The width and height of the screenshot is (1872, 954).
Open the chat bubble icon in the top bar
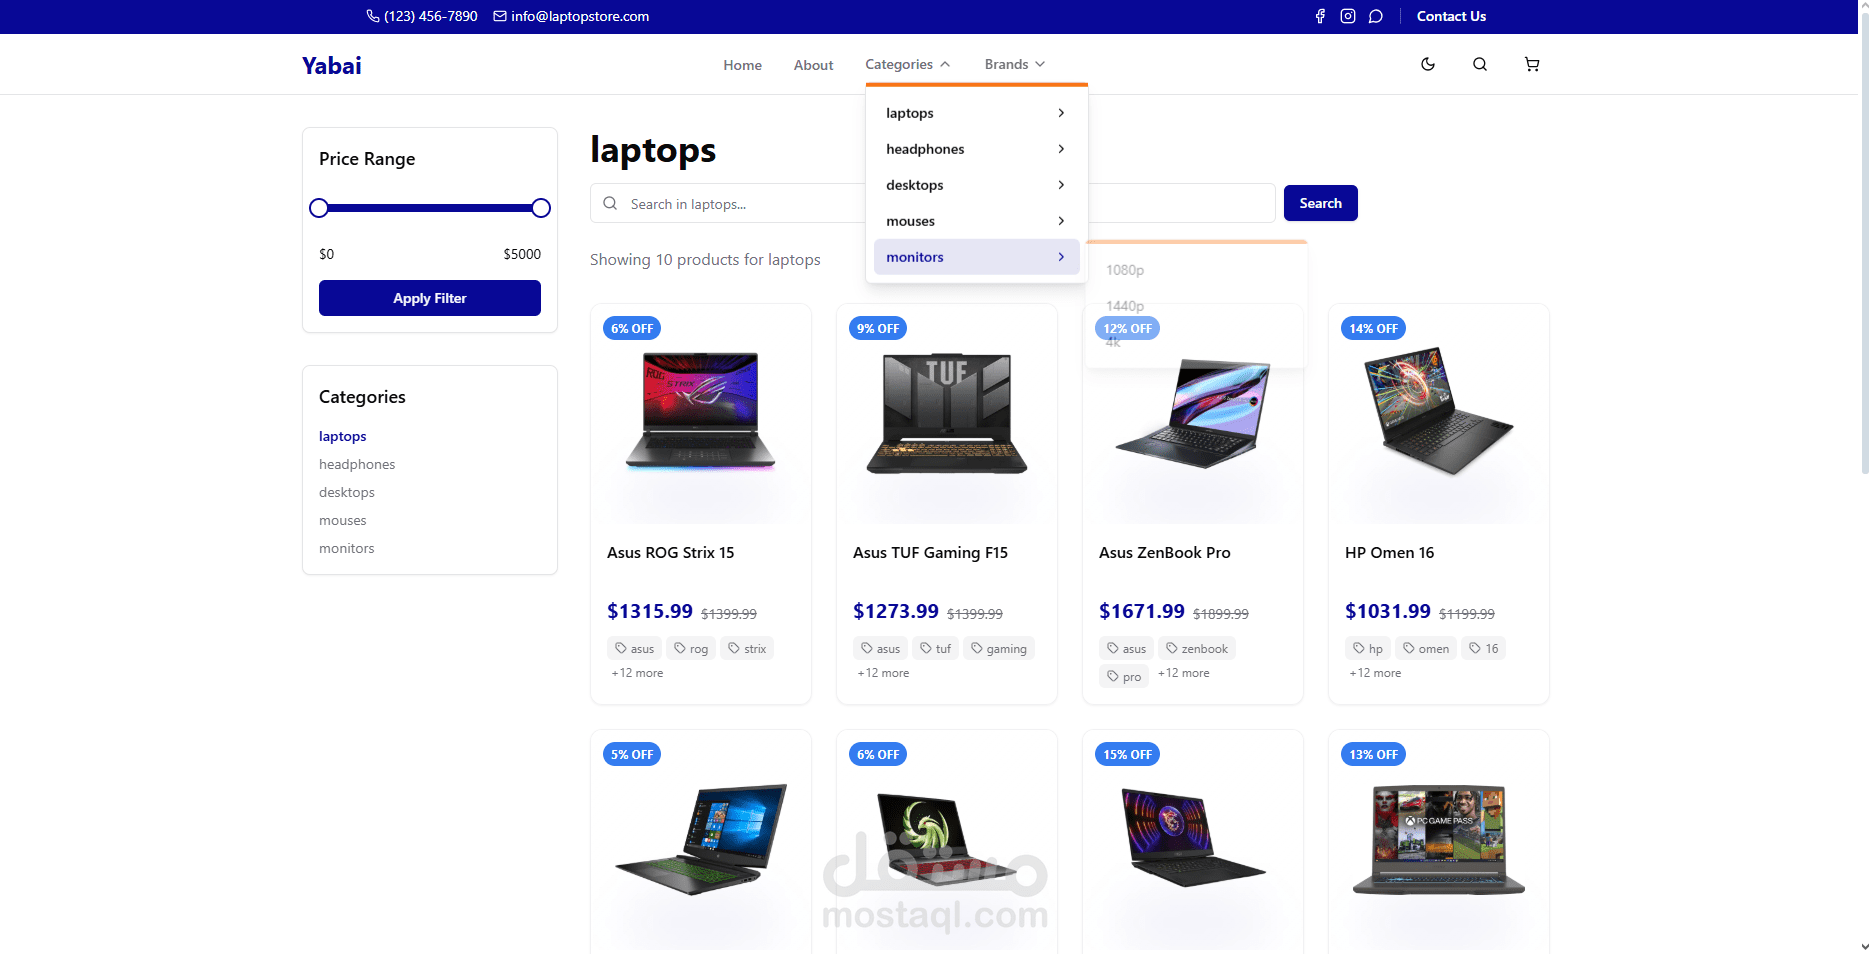1375,16
